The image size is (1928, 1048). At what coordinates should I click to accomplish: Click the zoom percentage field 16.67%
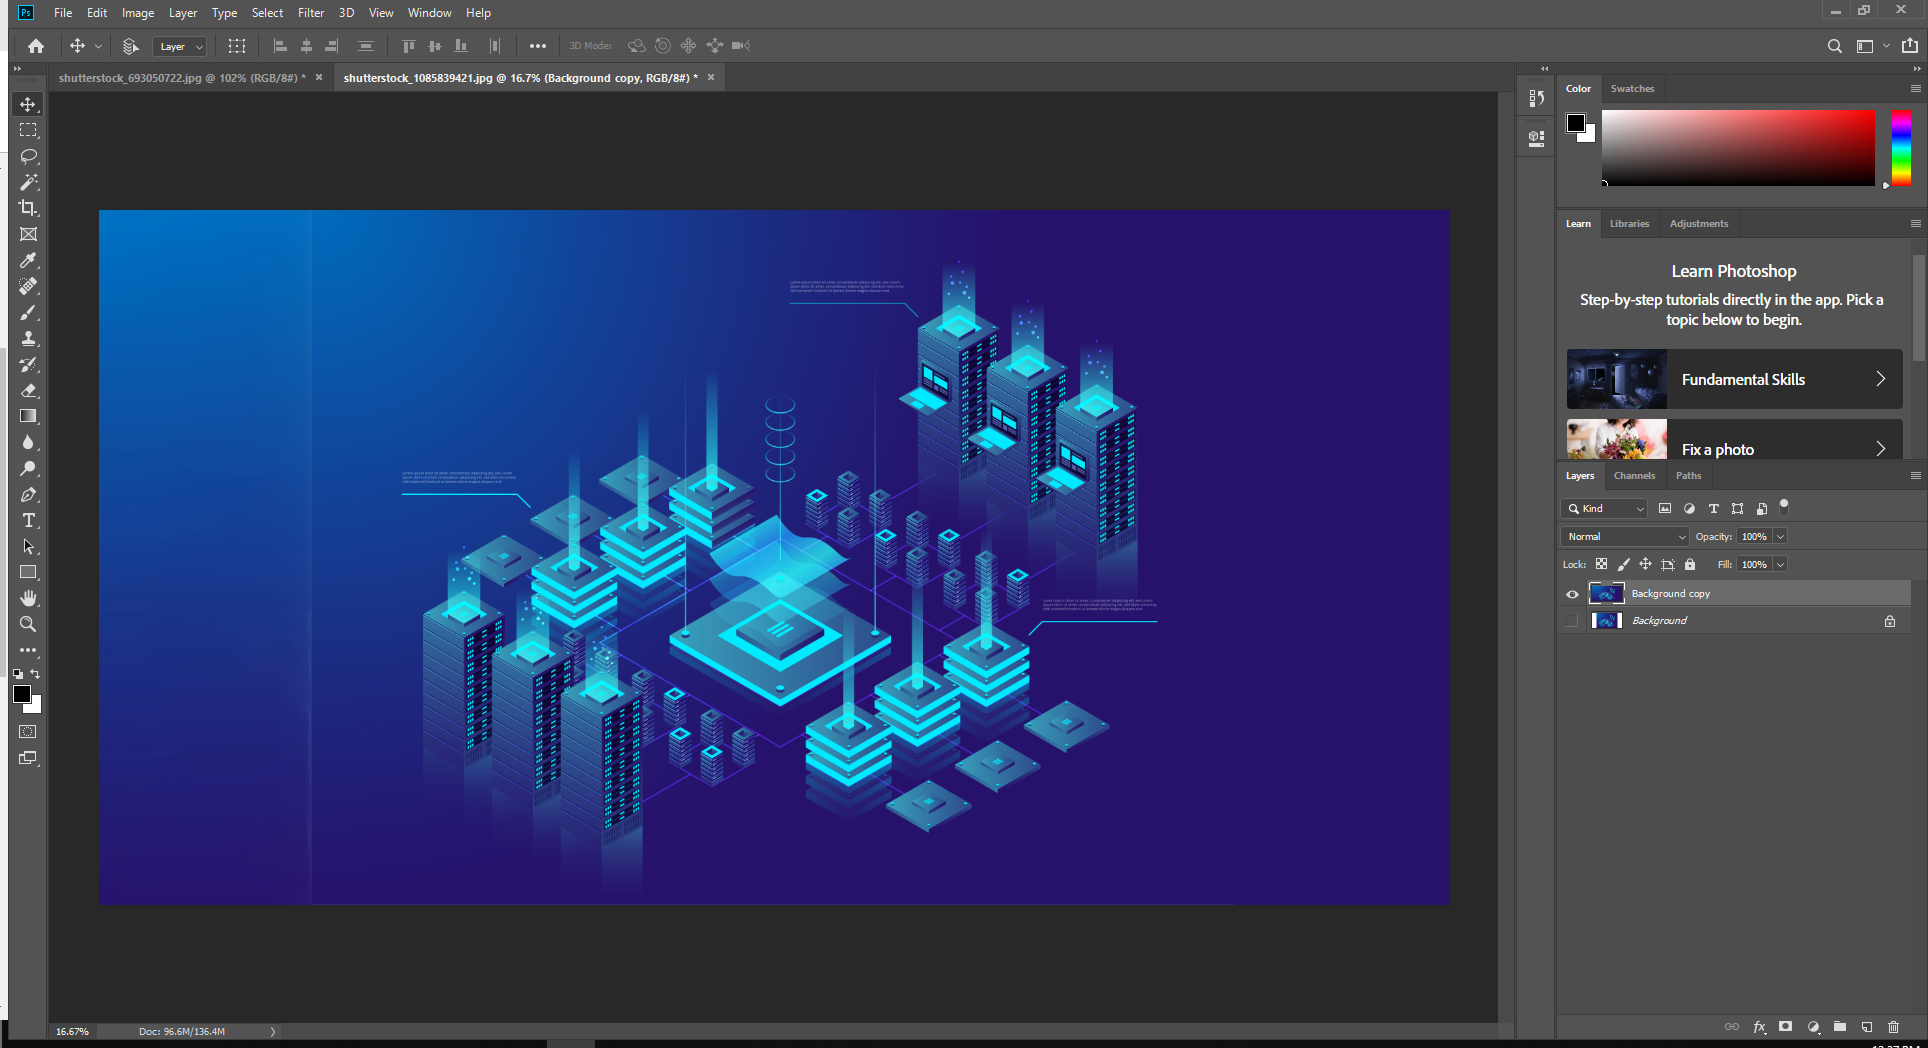pos(72,1031)
